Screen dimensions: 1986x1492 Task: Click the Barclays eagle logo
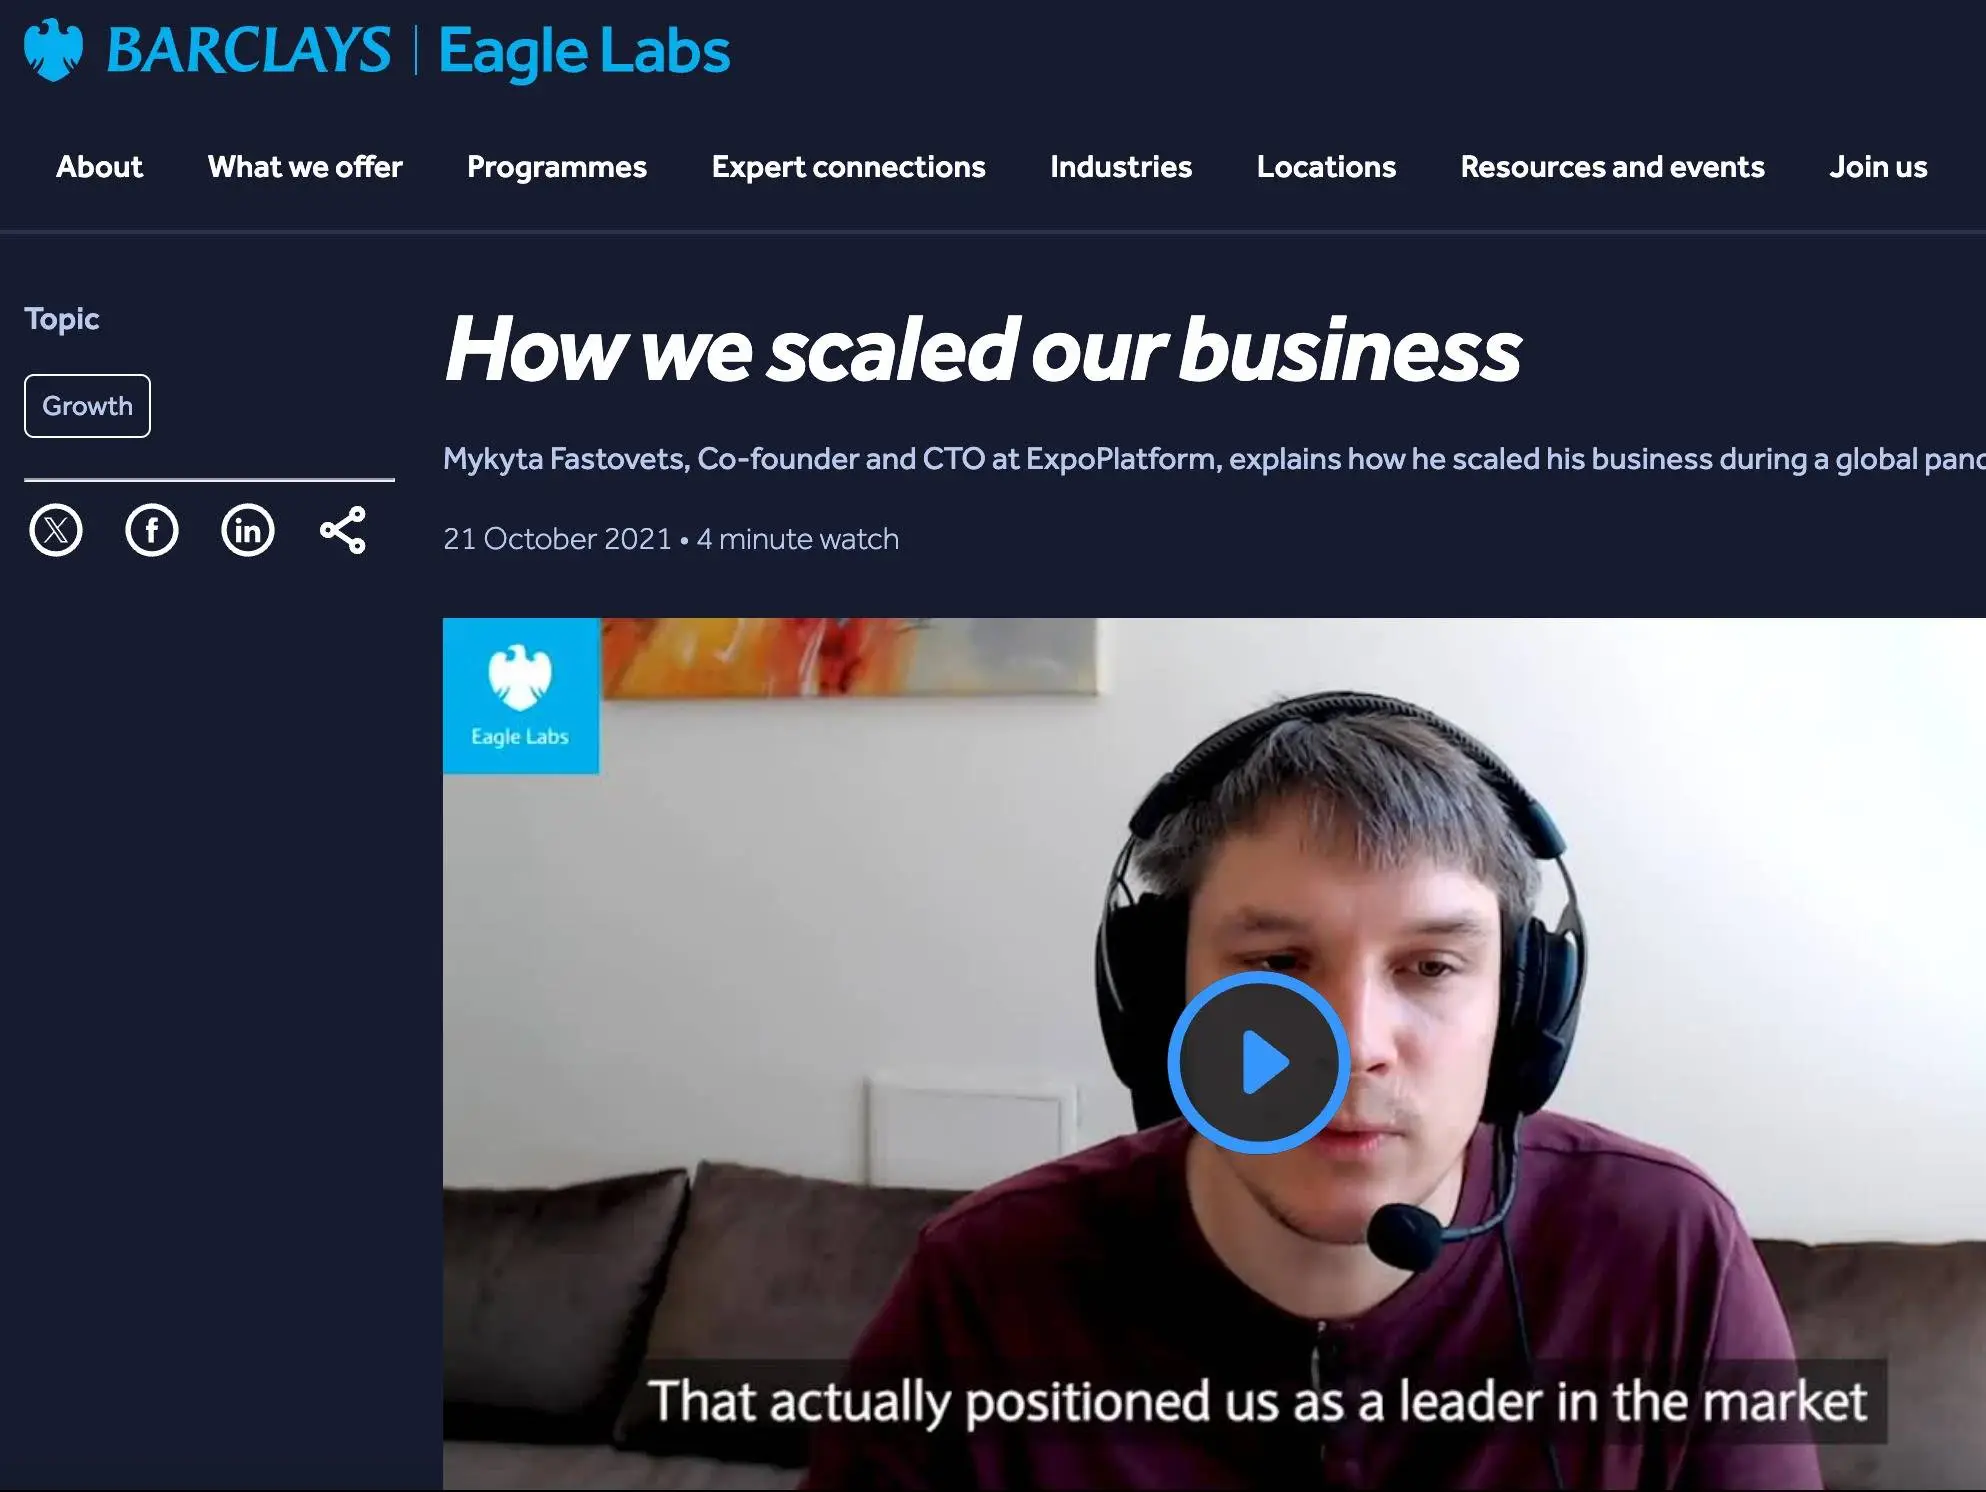pos(54,50)
